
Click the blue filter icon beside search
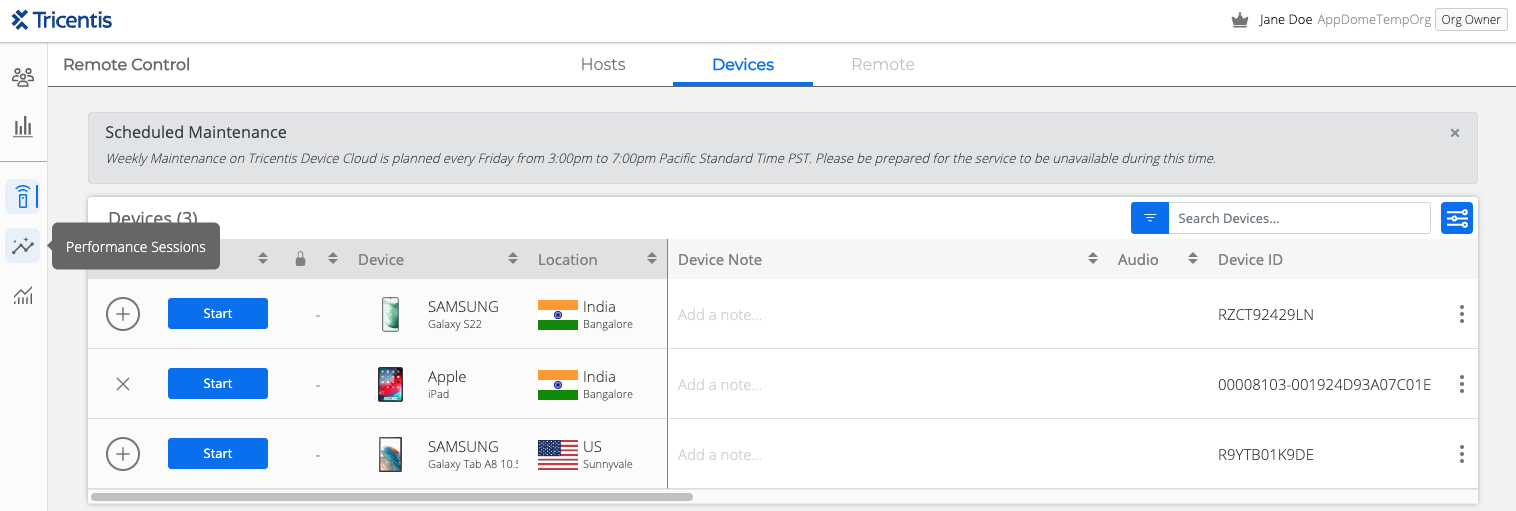tap(1150, 218)
